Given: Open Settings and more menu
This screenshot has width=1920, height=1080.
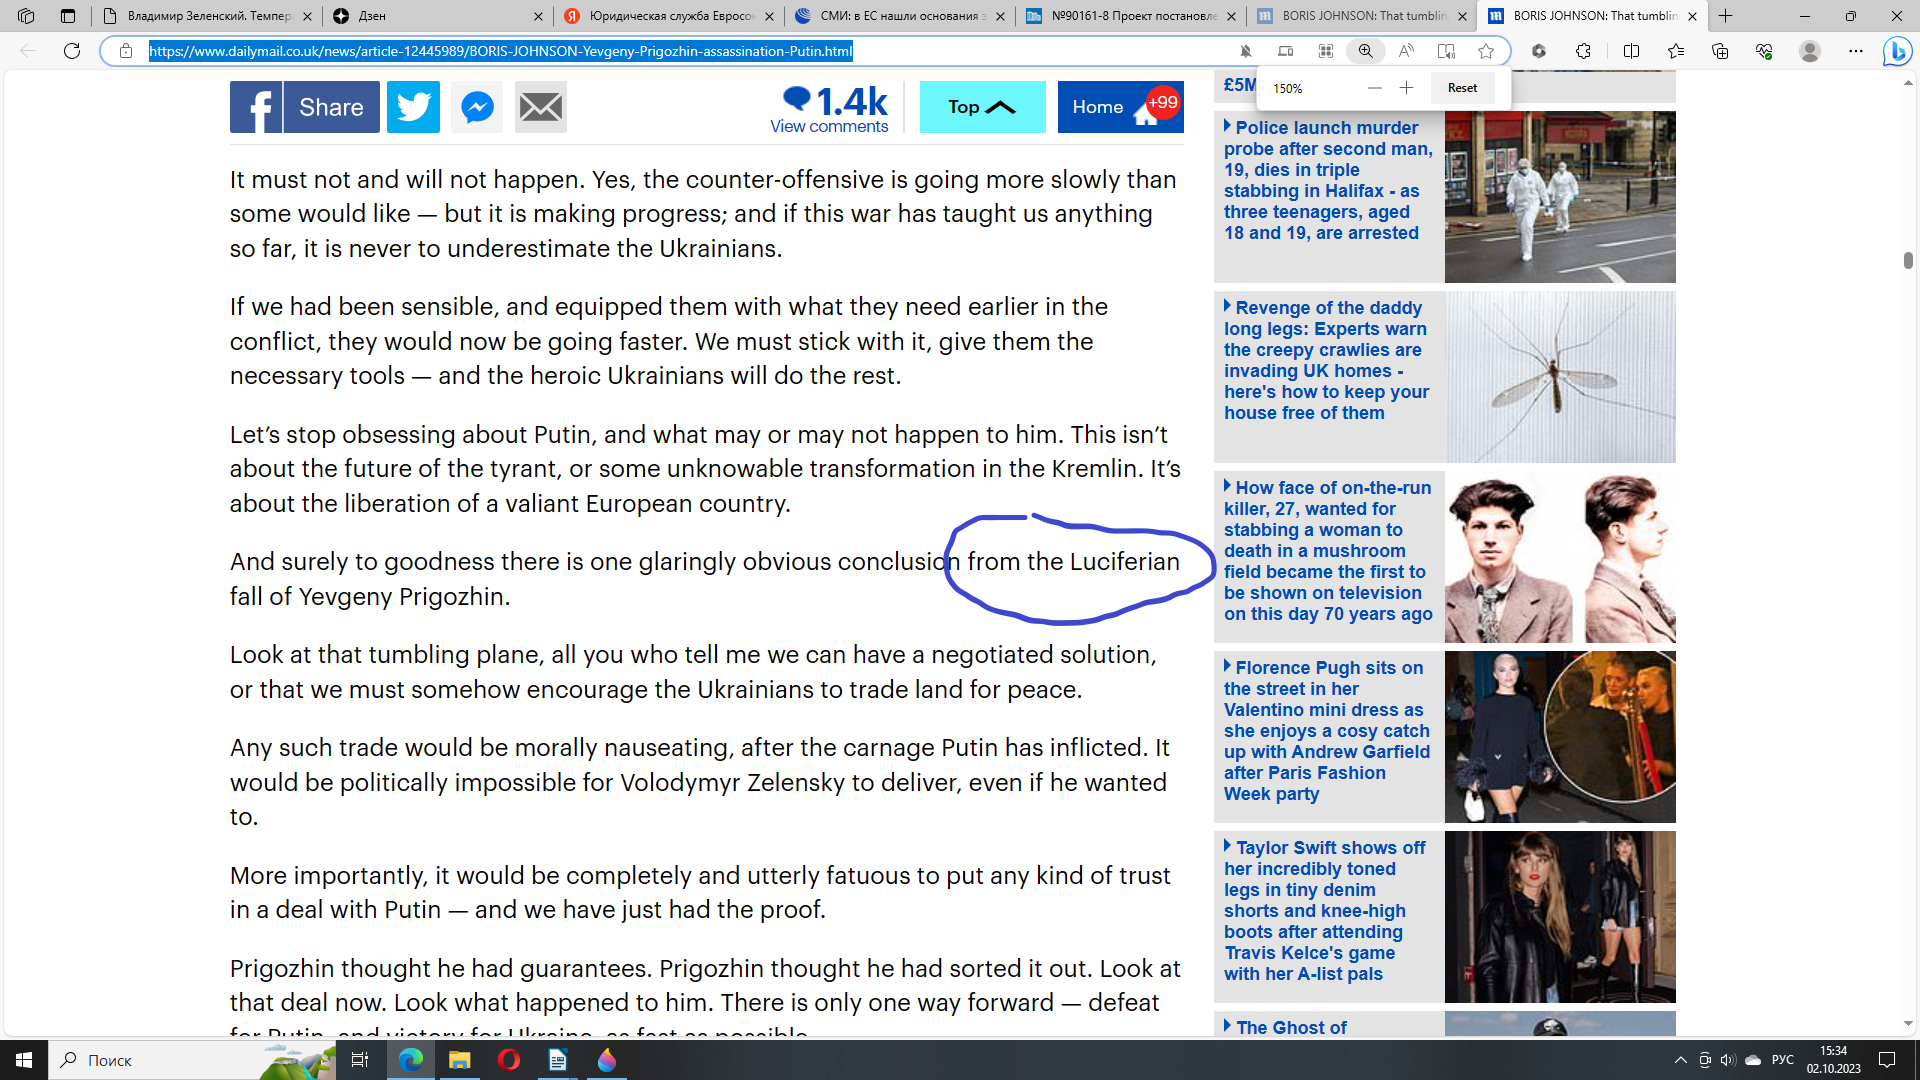Looking at the screenshot, I should coord(1856,51).
